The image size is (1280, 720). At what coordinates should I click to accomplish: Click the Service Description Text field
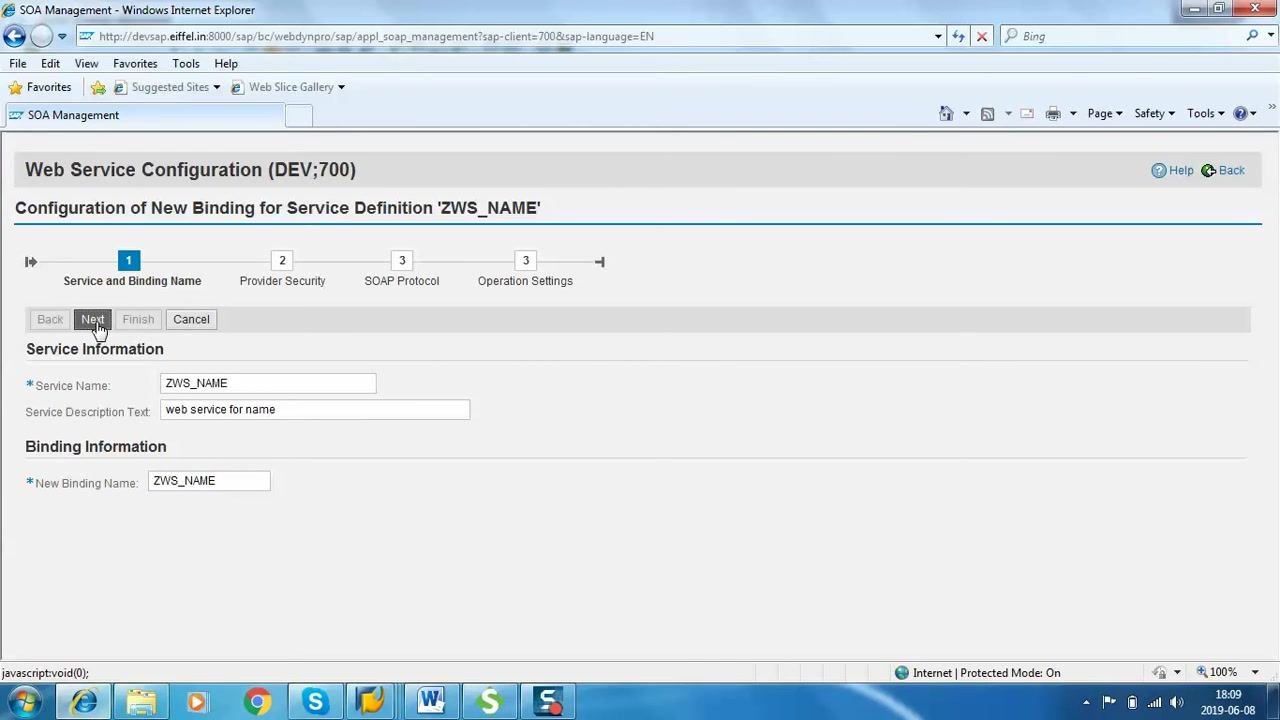click(x=315, y=409)
